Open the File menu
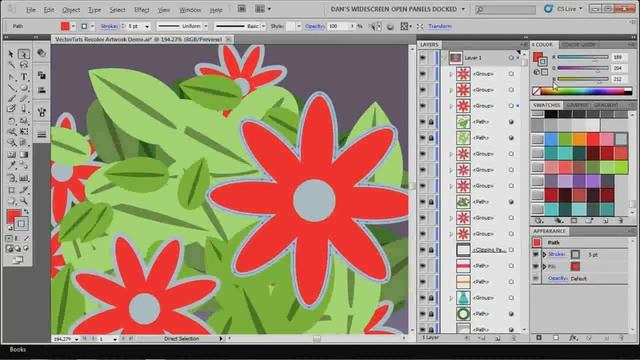640x360 pixels. coord(31,9)
